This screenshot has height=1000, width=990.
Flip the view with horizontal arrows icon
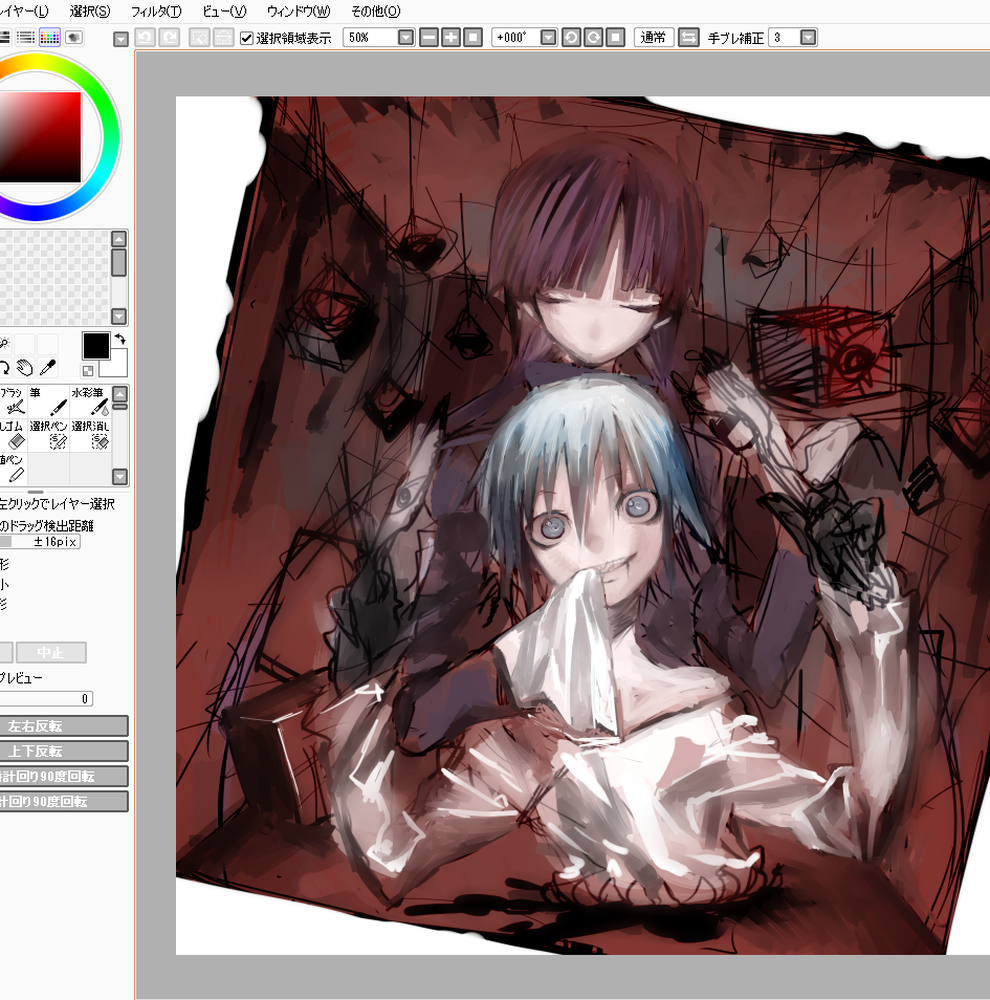click(688, 38)
